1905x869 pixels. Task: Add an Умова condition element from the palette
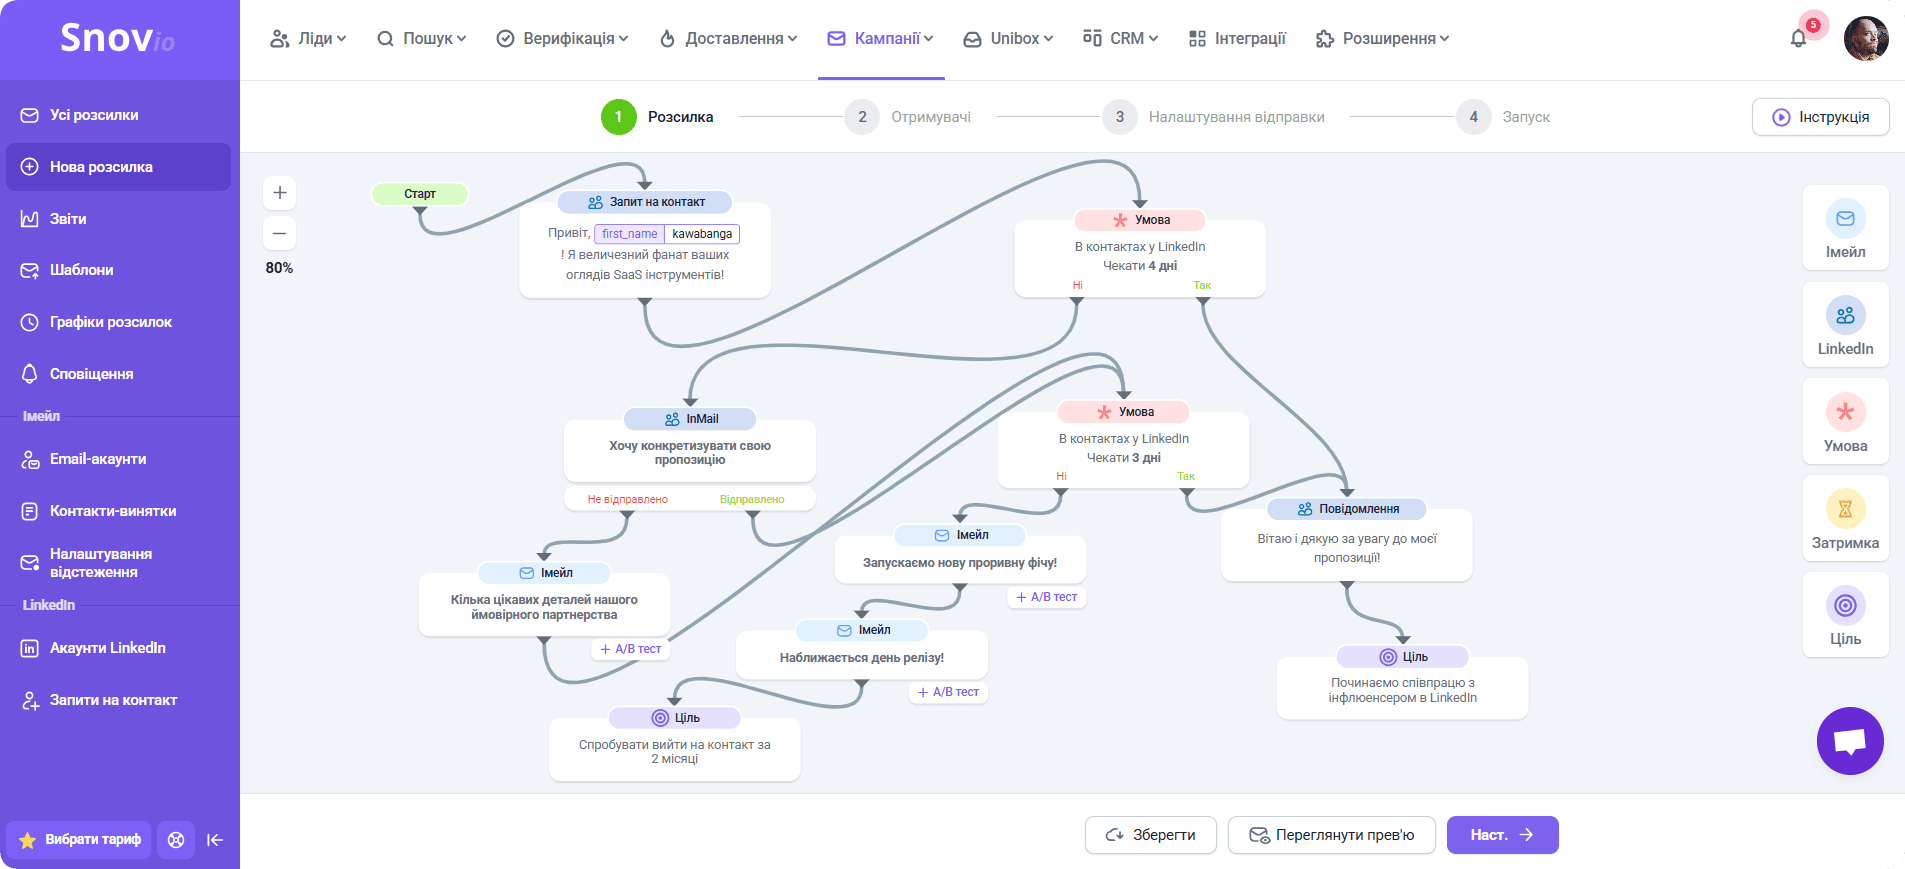[1845, 422]
